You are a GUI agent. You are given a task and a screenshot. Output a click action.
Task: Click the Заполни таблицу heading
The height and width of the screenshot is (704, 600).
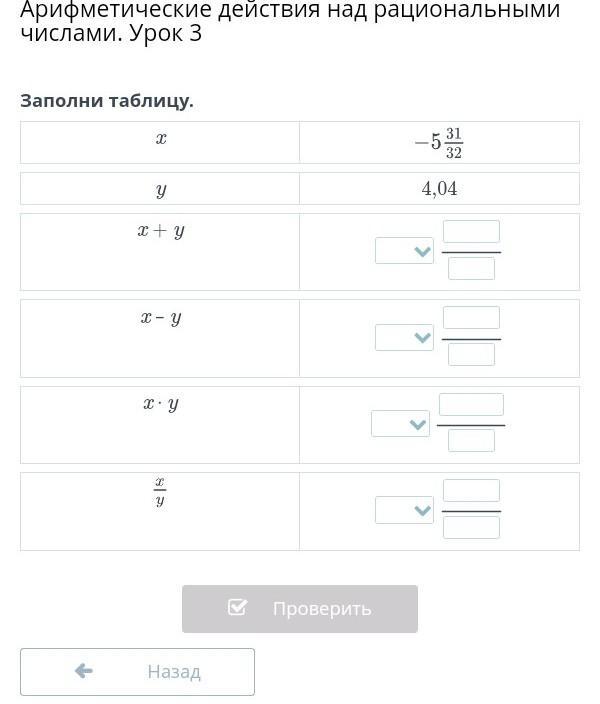click(107, 101)
